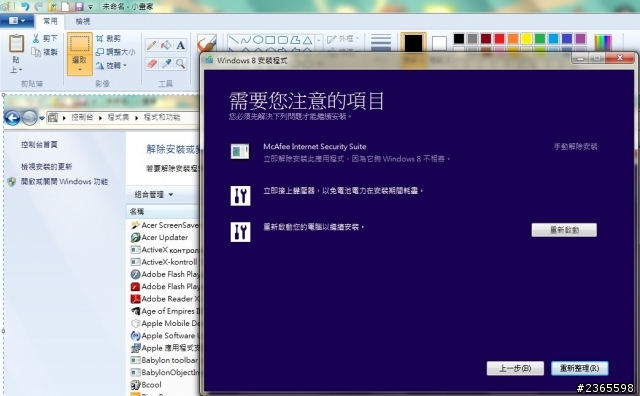
Task: Switch to the Home ribbon tab
Action: [x=51, y=21]
